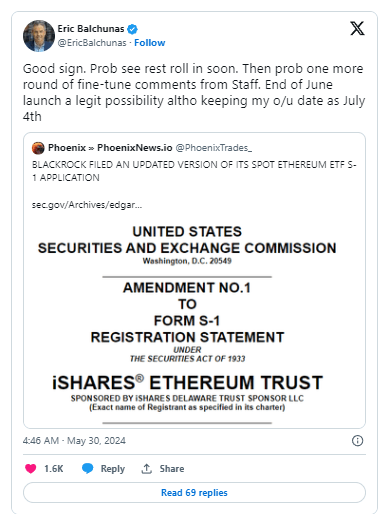This screenshot has width=382, height=521.
Task: Click the Phoenix account avatar icon
Action: coord(38,148)
